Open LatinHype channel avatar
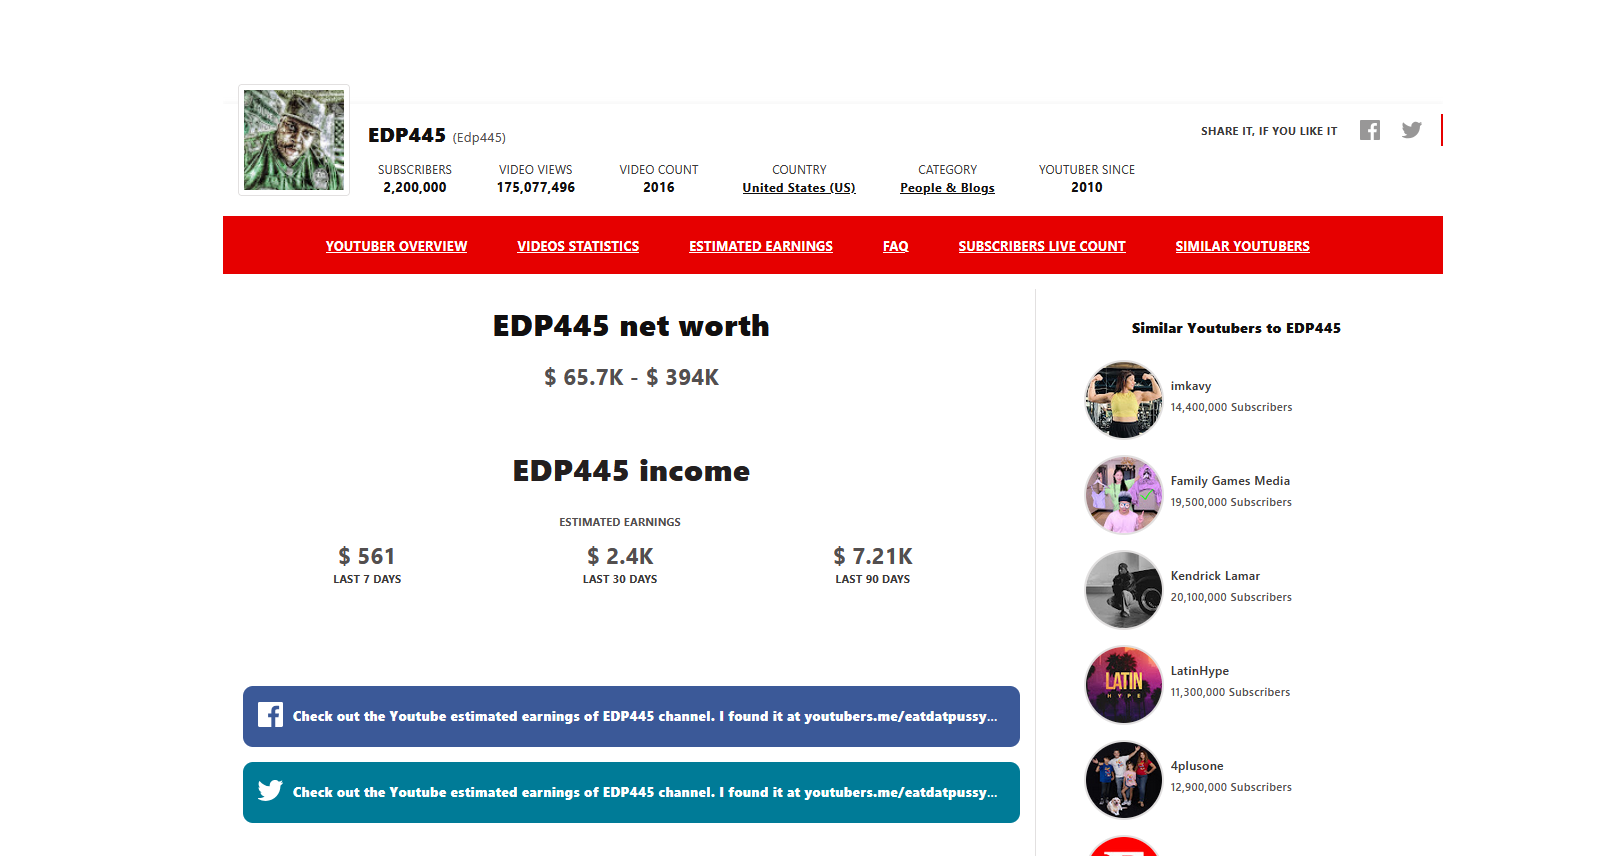 point(1123,685)
